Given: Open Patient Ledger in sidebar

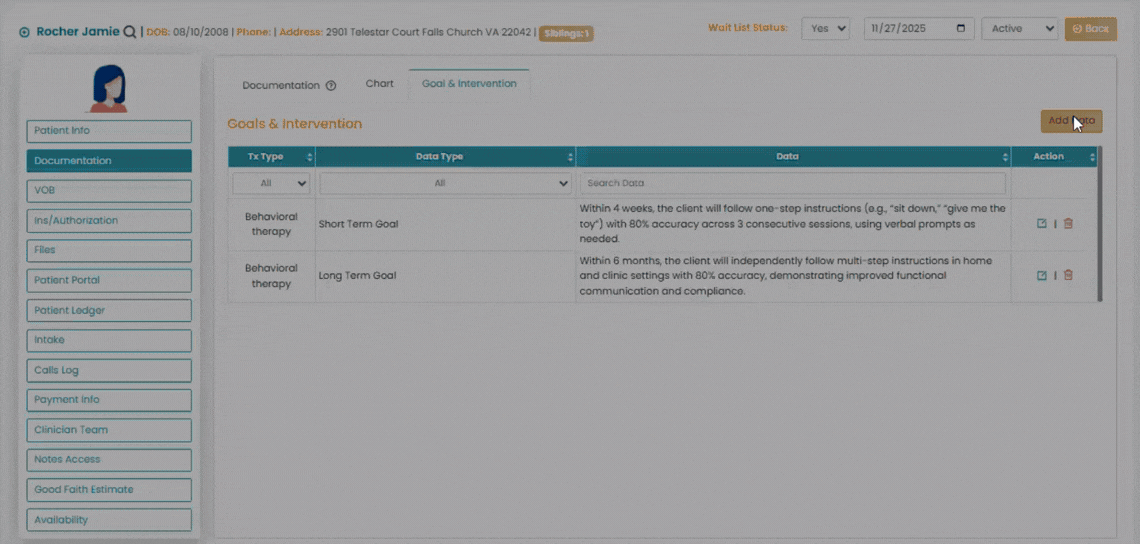Looking at the screenshot, I should tap(109, 311).
